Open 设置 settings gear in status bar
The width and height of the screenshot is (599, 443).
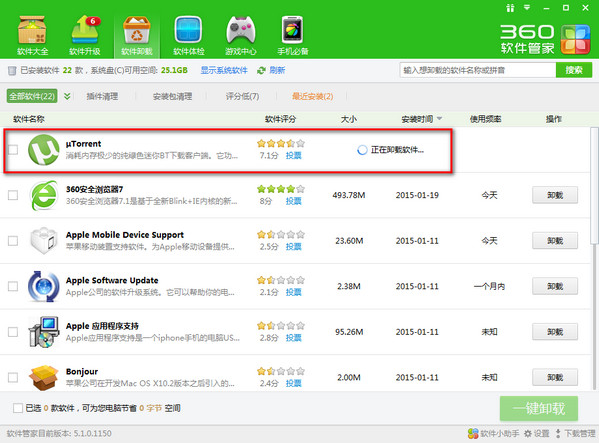(536, 433)
